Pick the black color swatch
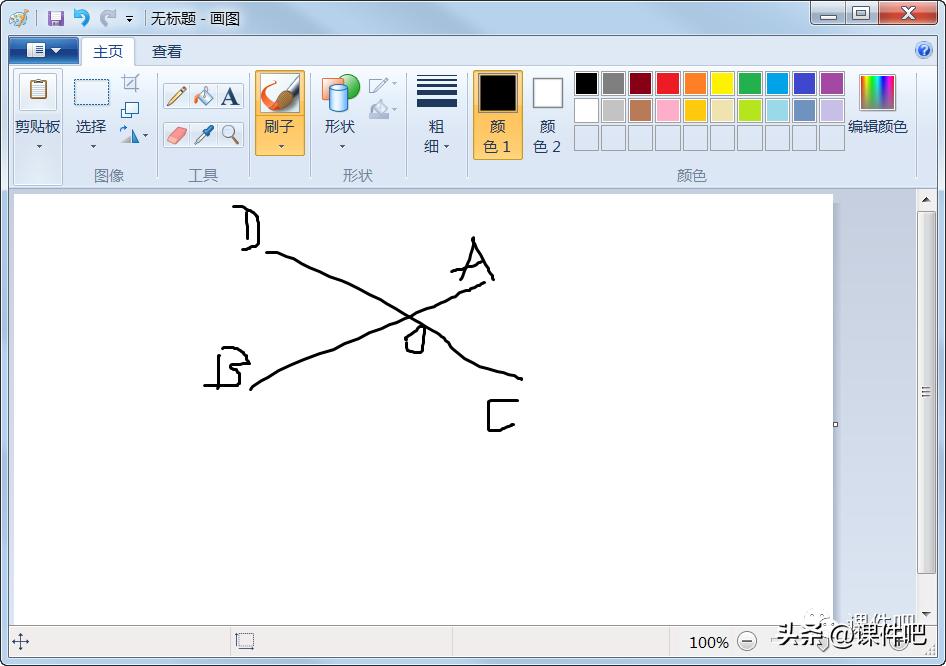946x666 pixels. (x=586, y=83)
